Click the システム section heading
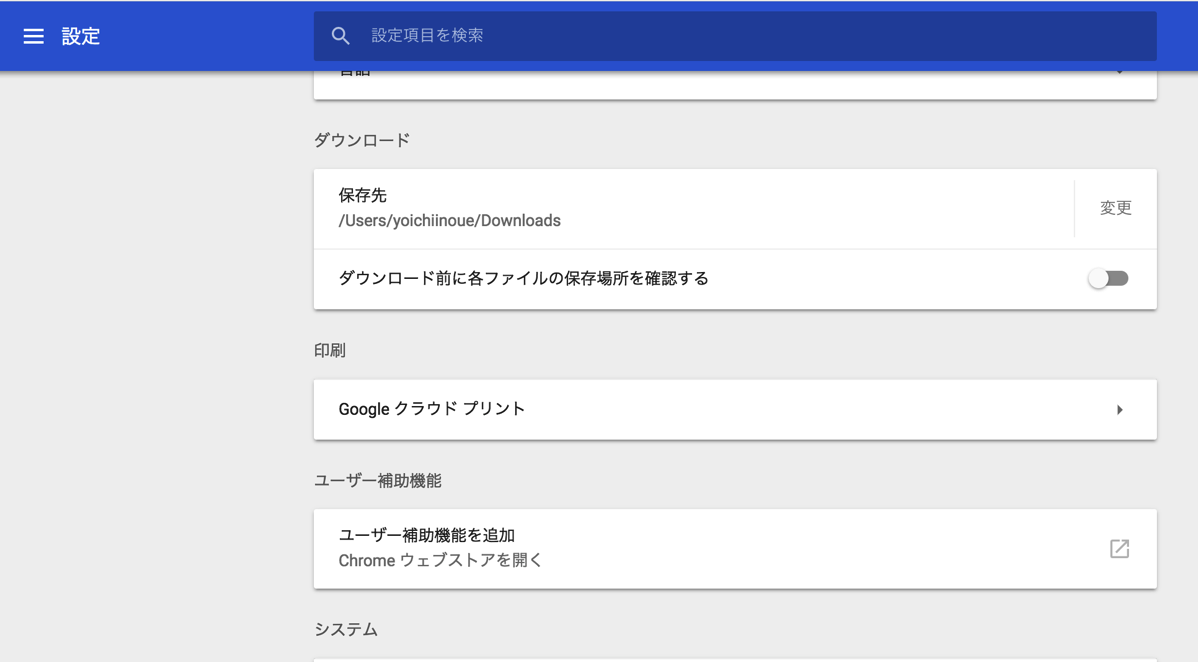 pyautogui.click(x=346, y=629)
